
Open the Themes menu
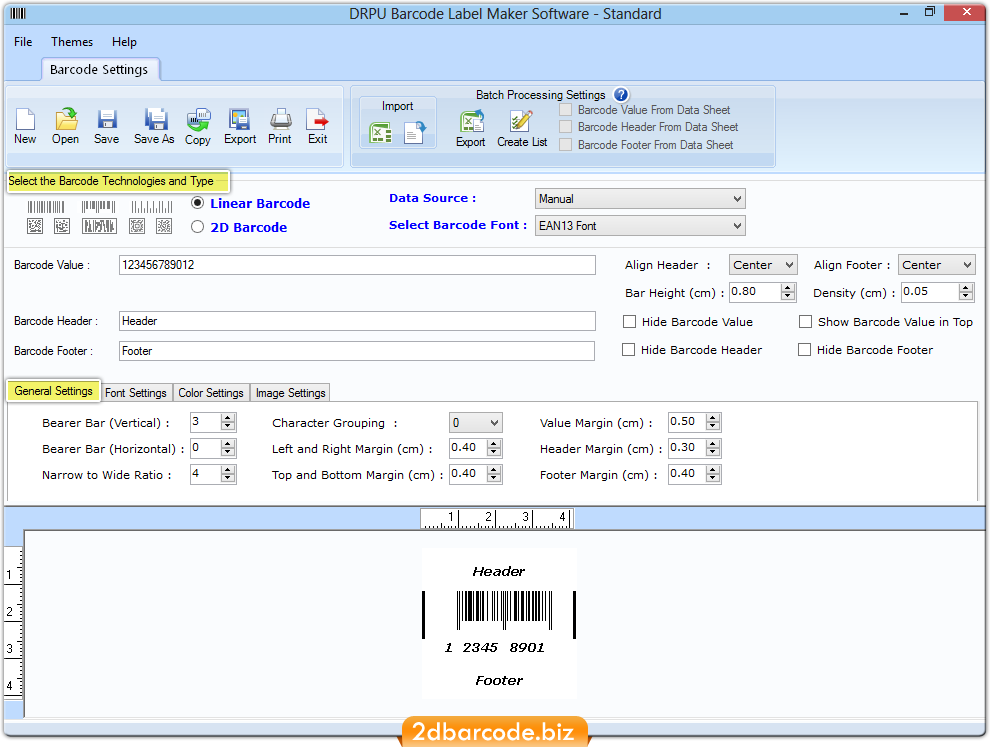pos(72,42)
